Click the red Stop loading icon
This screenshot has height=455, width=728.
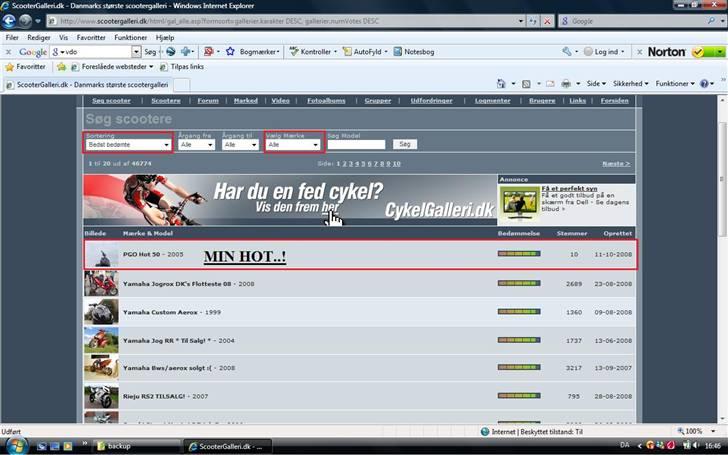coord(548,21)
